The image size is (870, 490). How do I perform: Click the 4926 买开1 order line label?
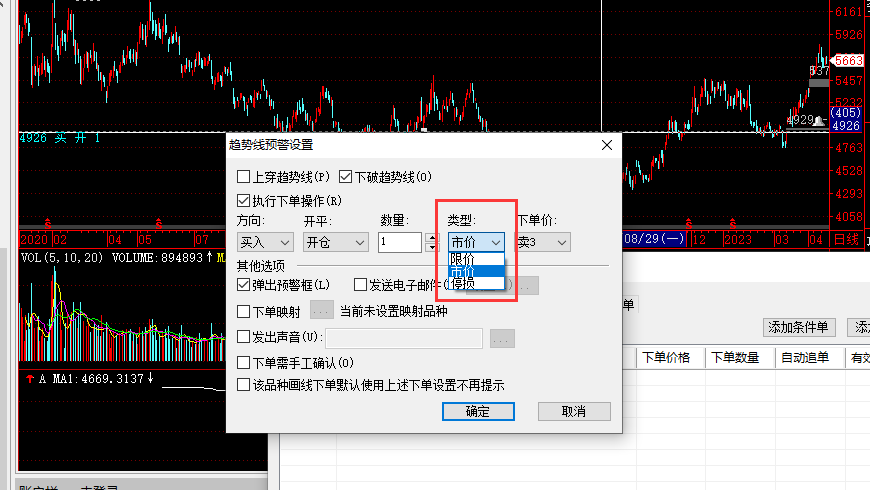(x=60, y=138)
